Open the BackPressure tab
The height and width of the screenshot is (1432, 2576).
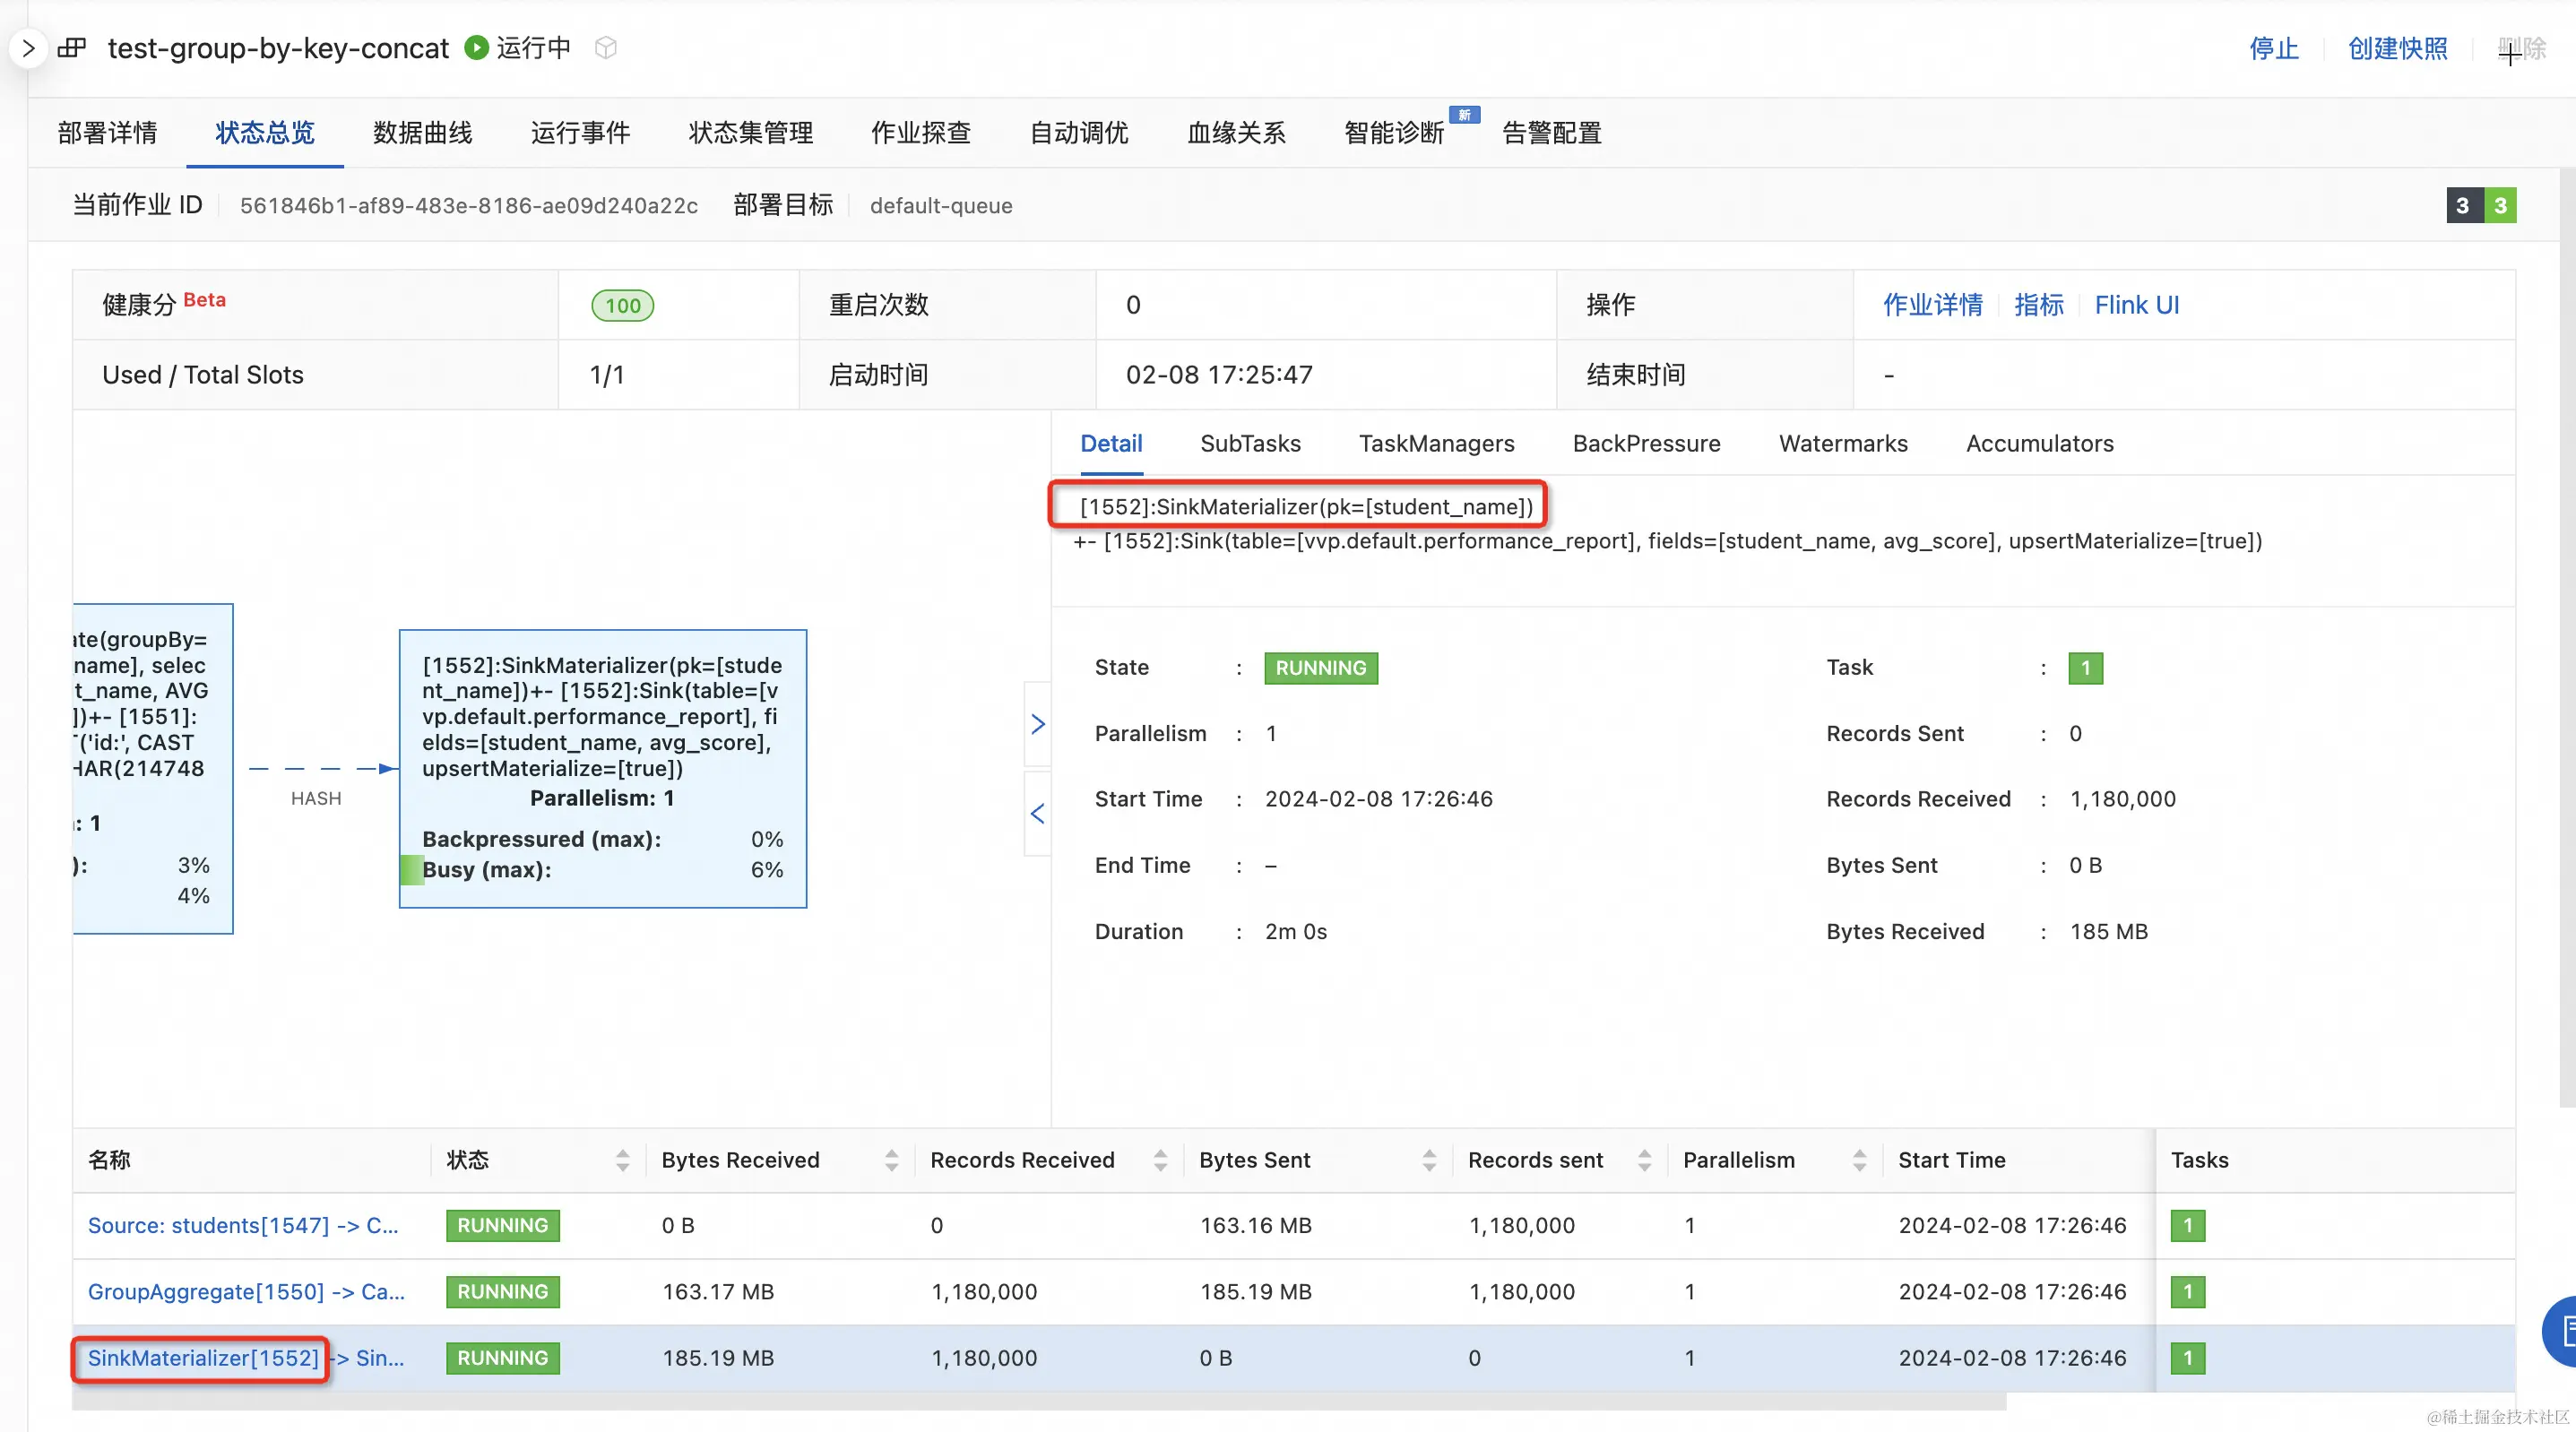tap(1646, 444)
